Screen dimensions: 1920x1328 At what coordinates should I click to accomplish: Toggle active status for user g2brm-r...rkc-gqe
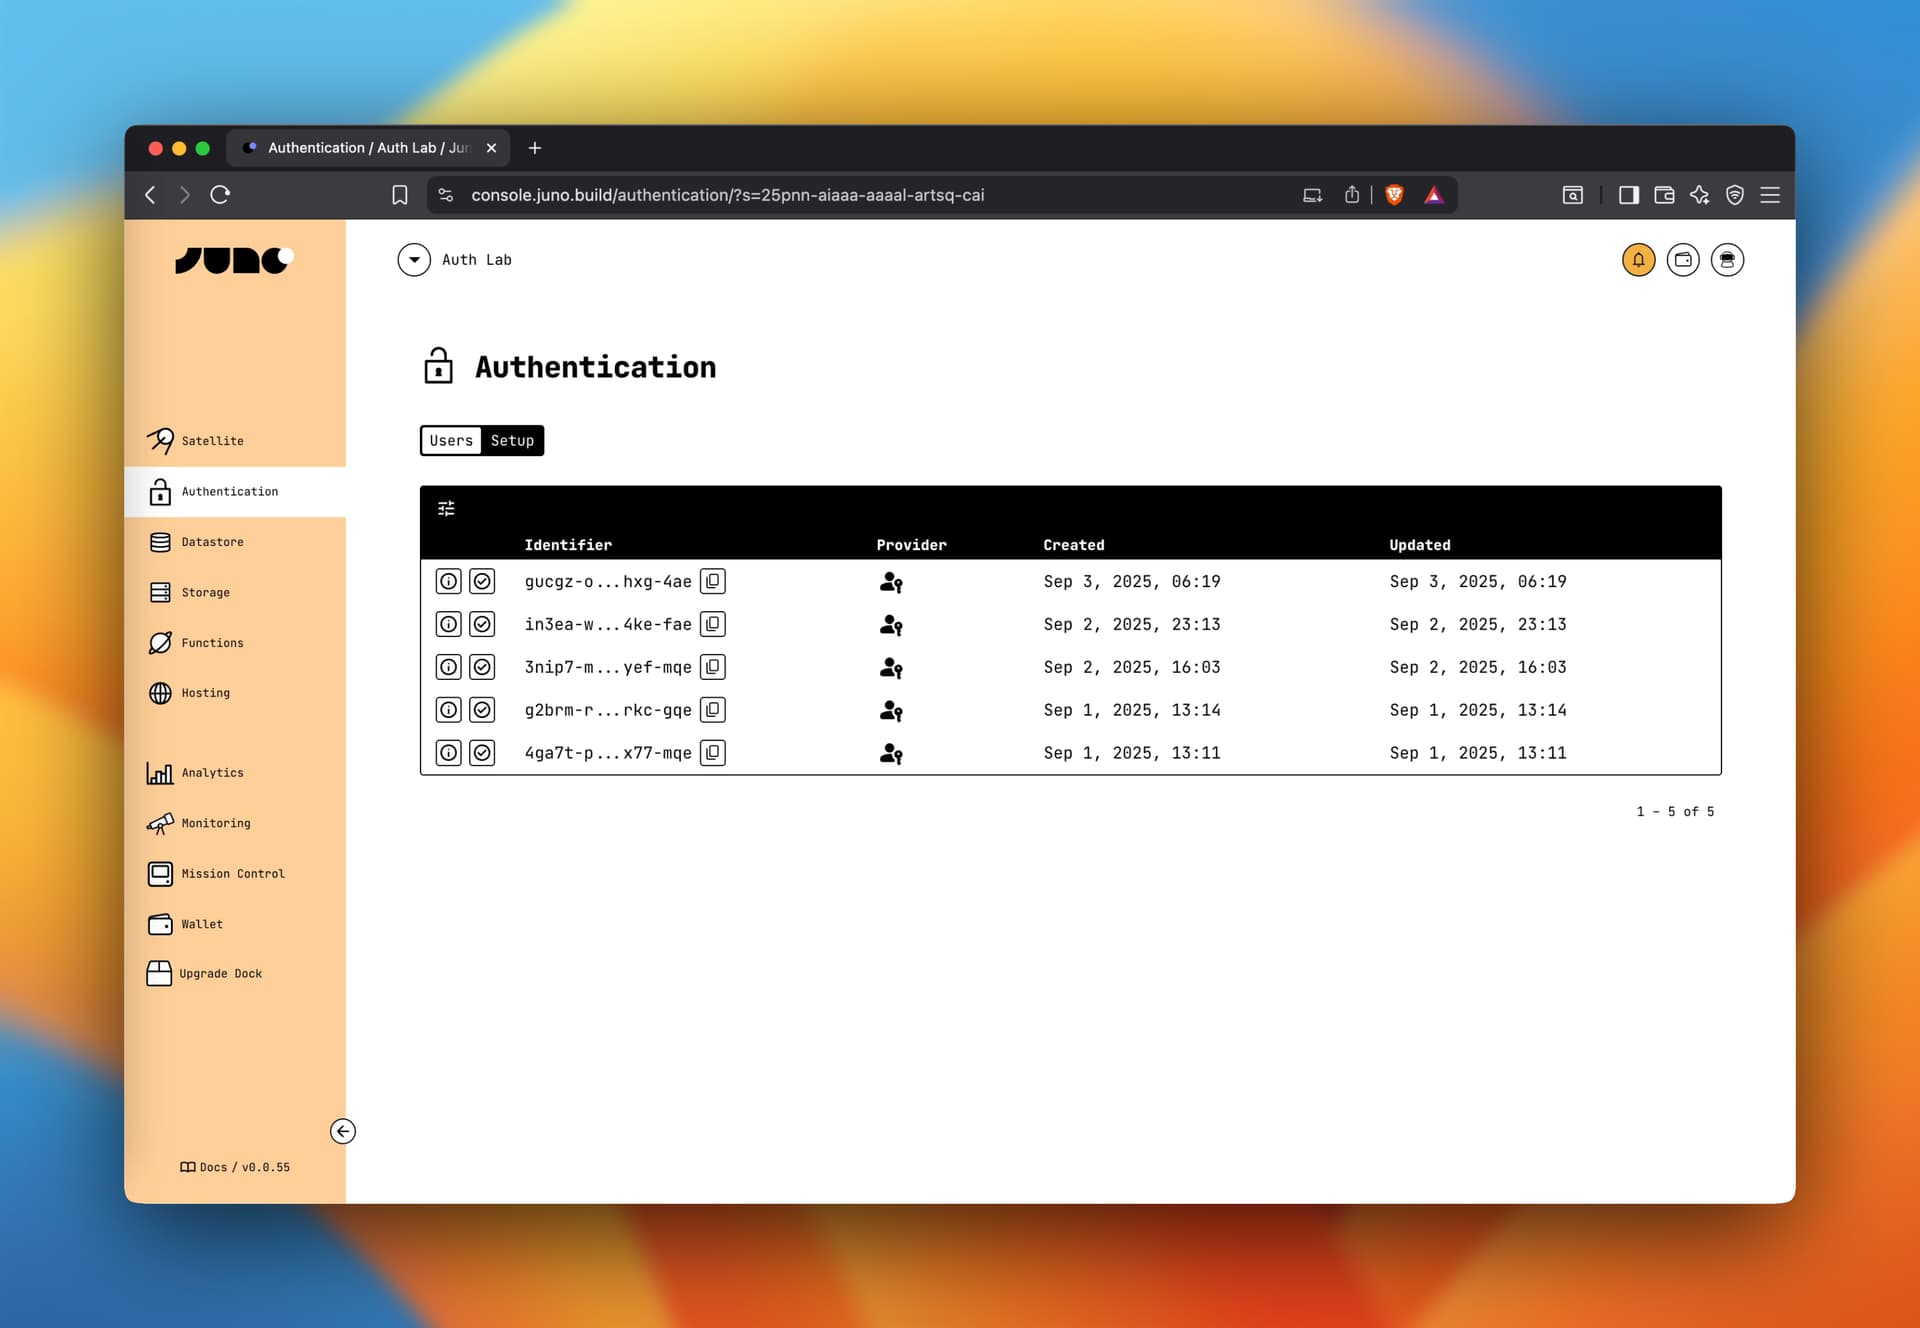point(482,710)
